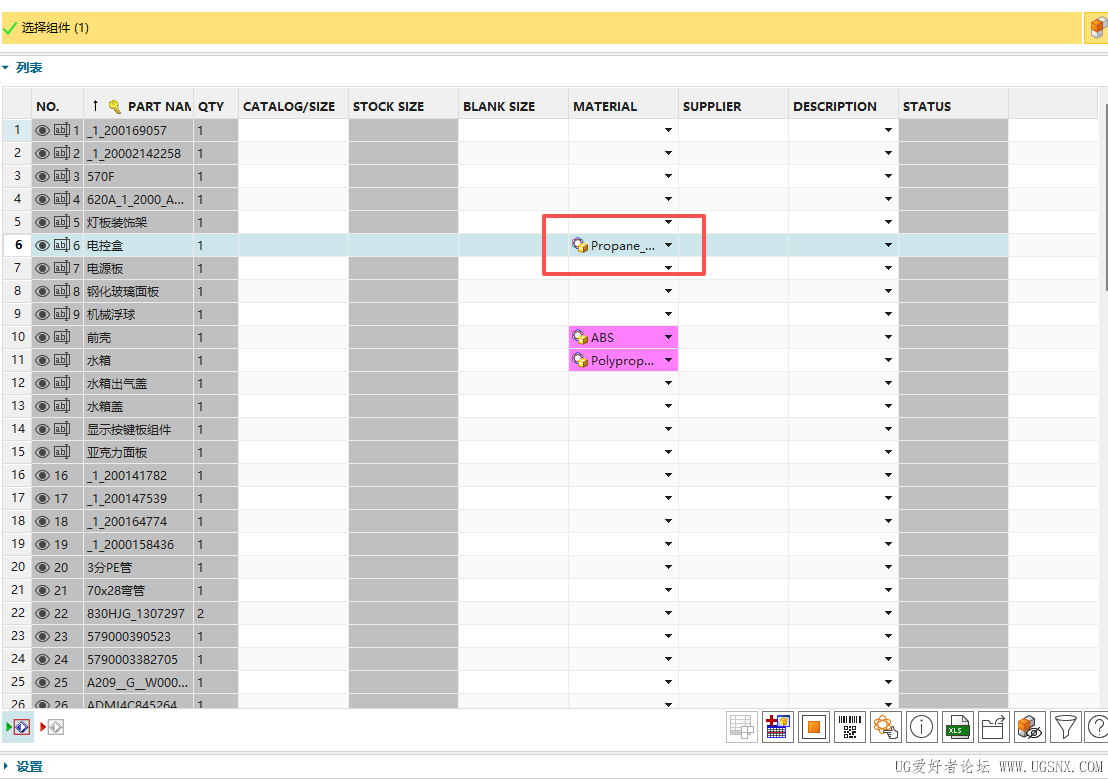Image resolution: width=1108 pixels, height=779 pixels.
Task: Select part name 灯板装饰架
Action: tap(117, 223)
